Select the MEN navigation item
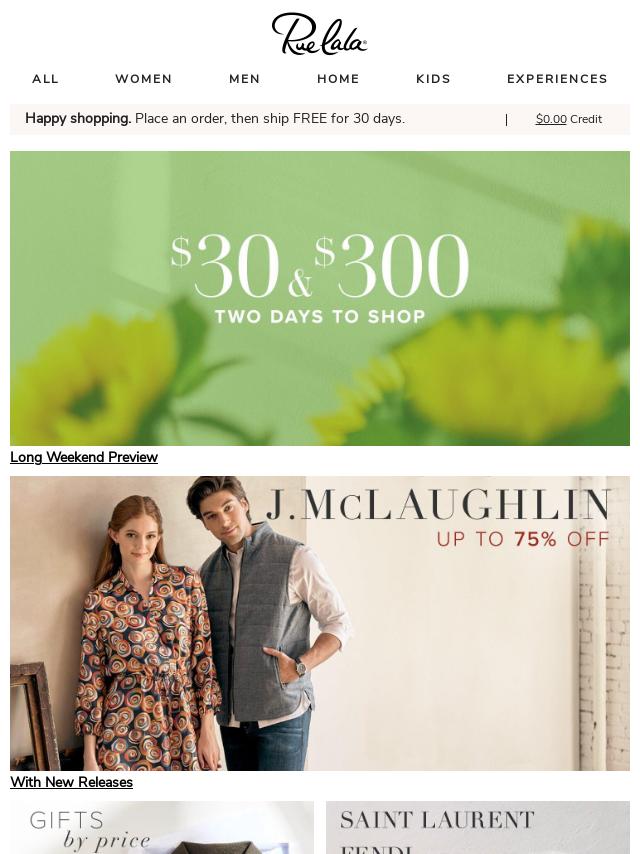 245,79
